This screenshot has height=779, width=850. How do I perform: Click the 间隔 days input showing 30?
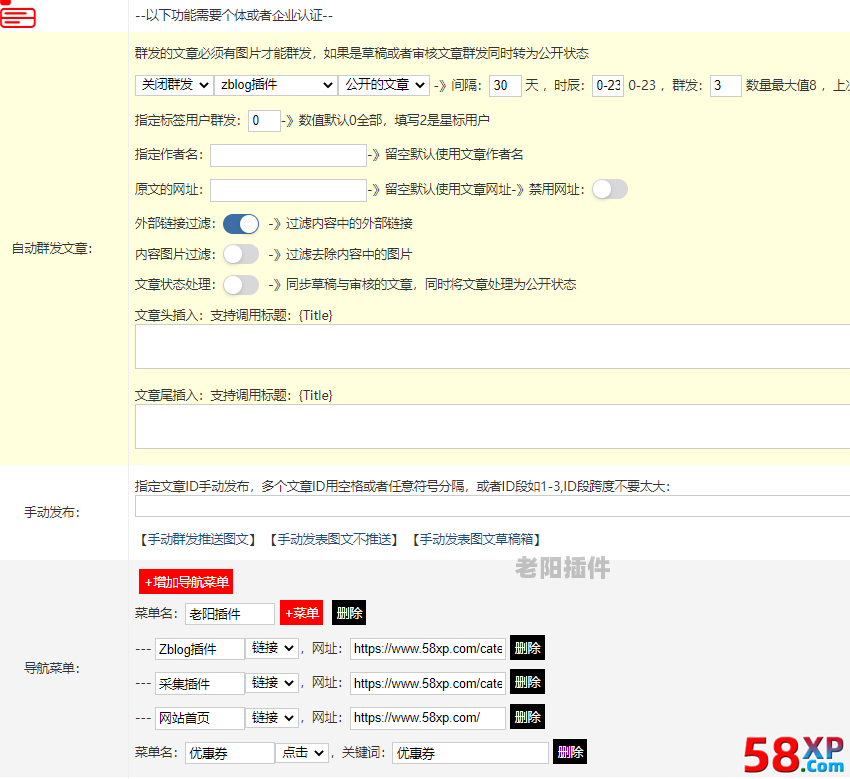pyautogui.click(x=504, y=85)
